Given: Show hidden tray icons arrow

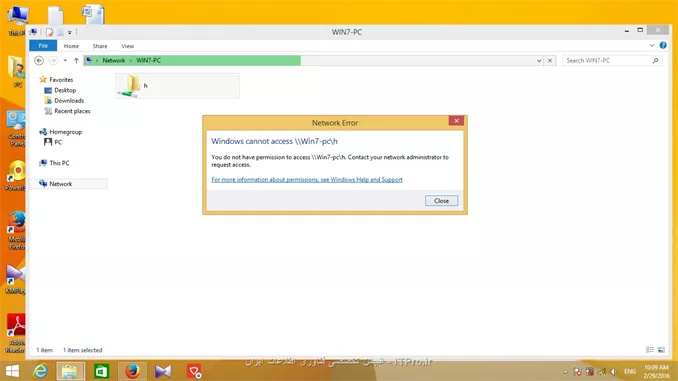Looking at the screenshot, I should (x=566, y=372).
